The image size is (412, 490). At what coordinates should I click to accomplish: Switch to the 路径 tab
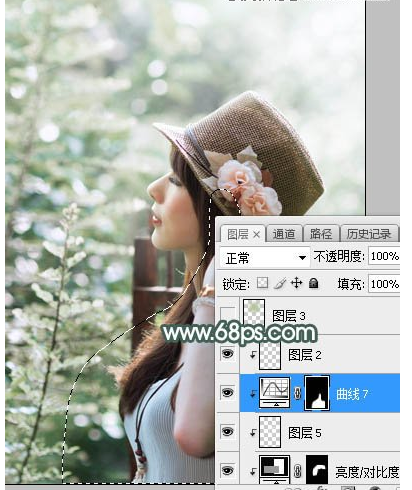320,234
